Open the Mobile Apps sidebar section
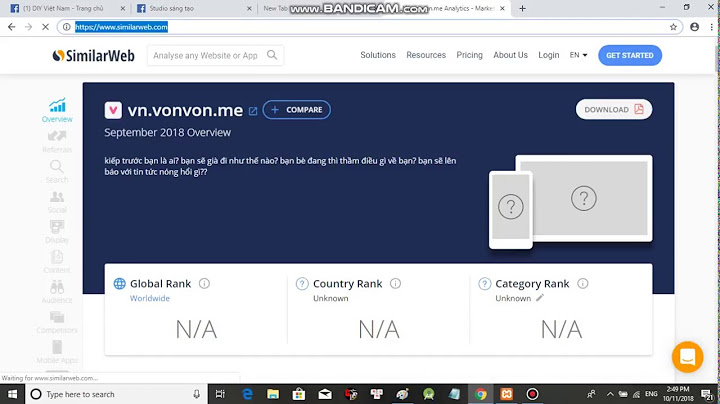This screenshot has width=720, height=404. (x=57, y=352)
